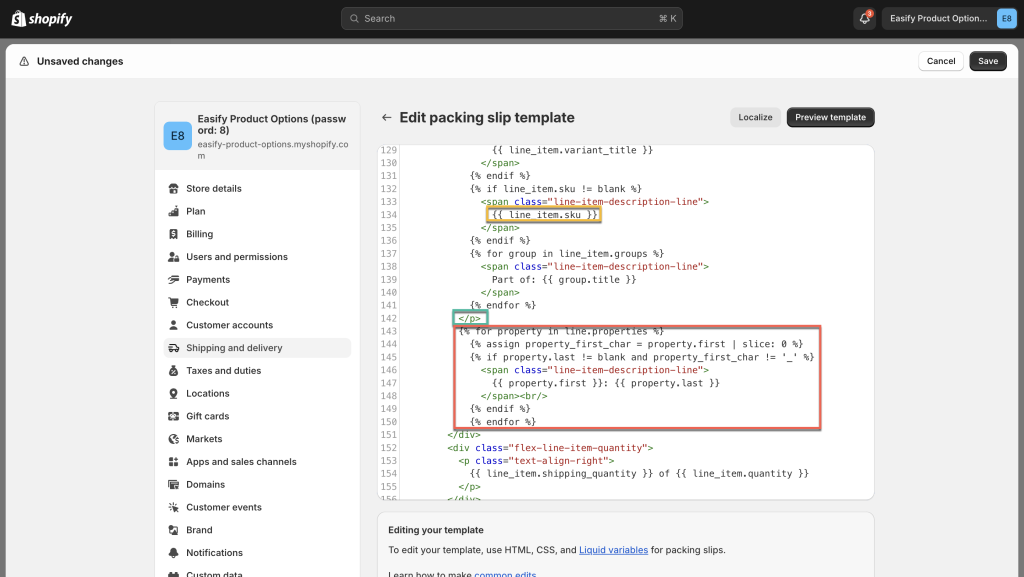This screenshot has height=577, width=1024.
Task: Click the Domains globe icon in sidebar
Action: click(174, 485)
